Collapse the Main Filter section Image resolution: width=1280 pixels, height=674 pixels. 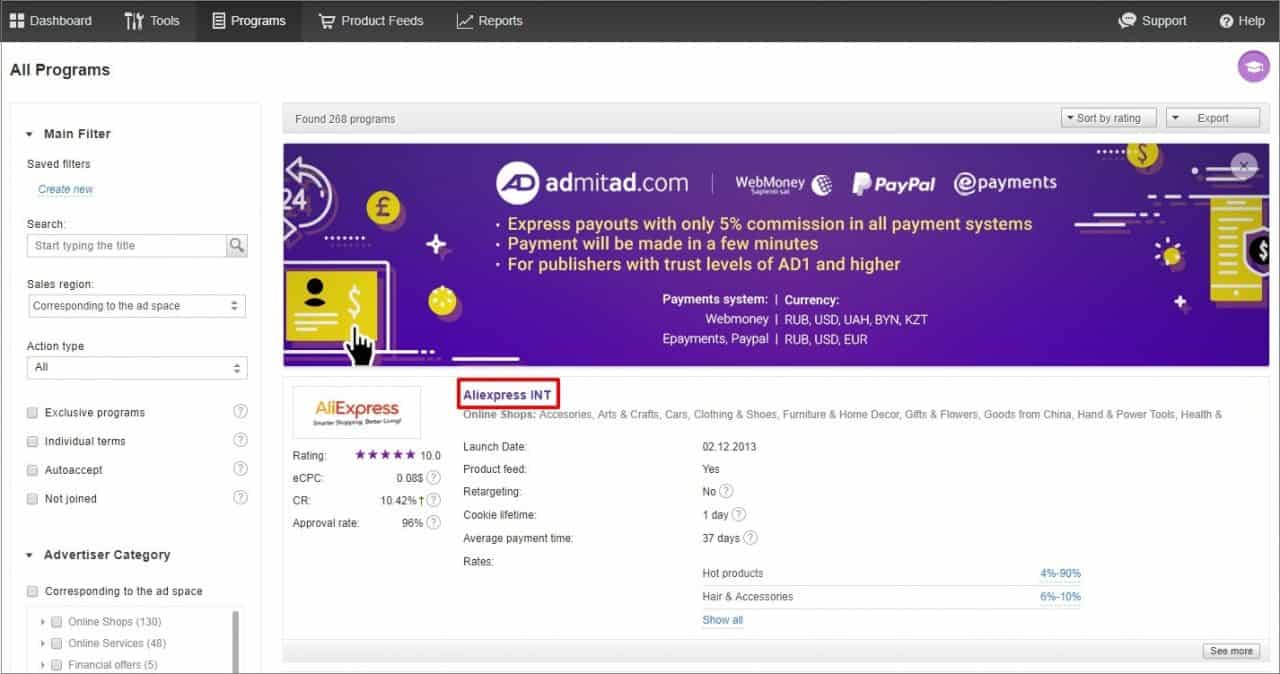29,134
